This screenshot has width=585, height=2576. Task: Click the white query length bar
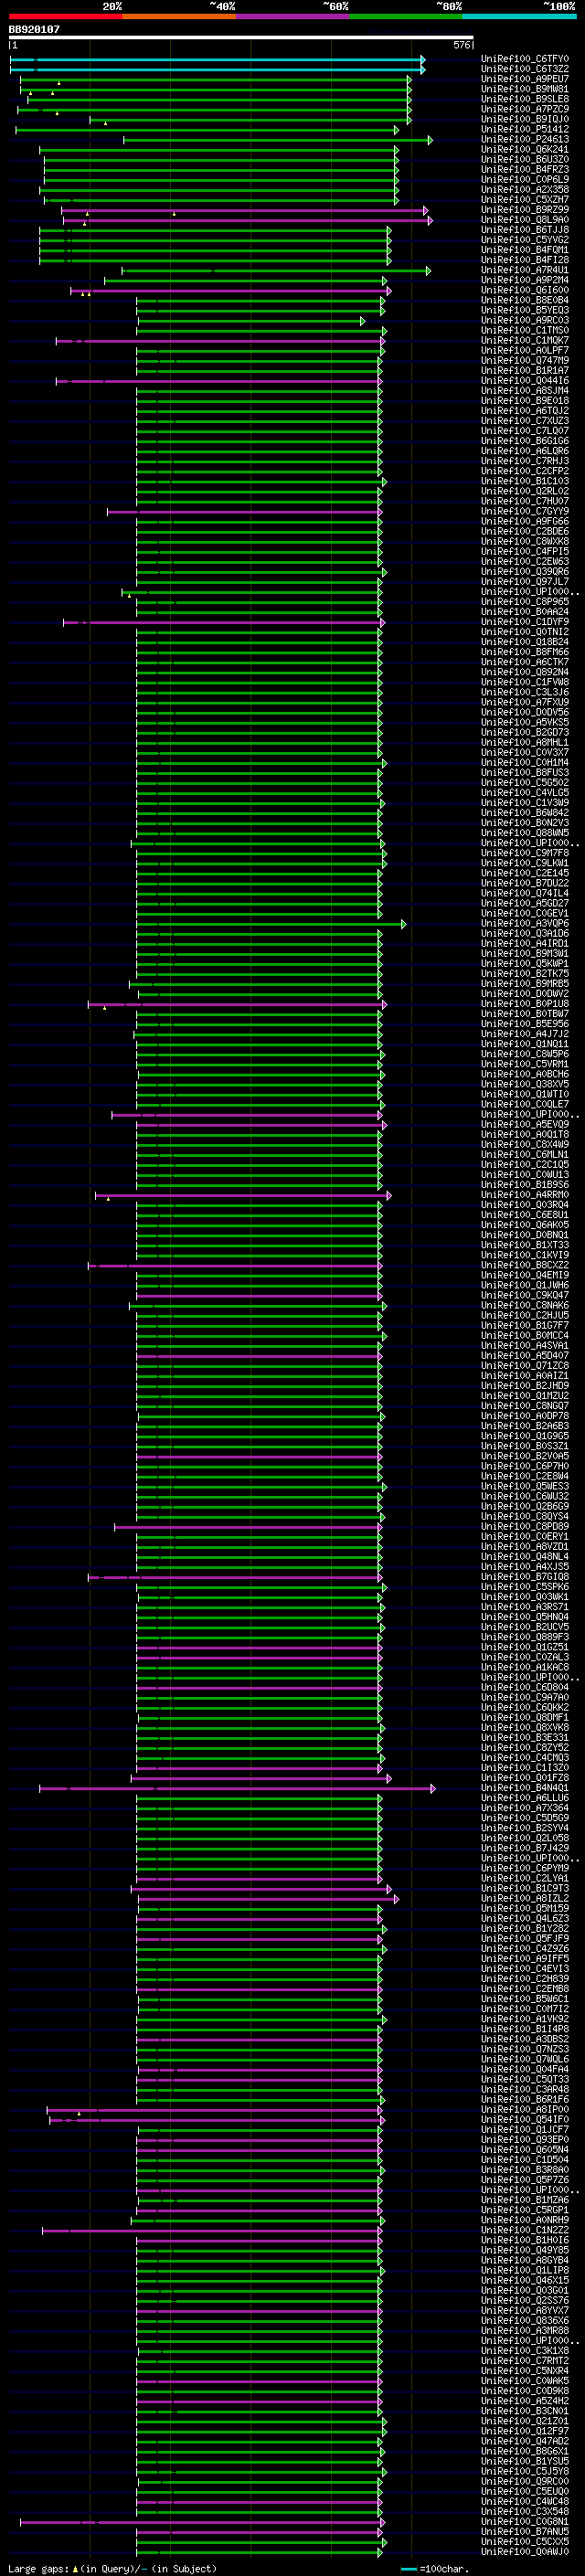(x=241, y=38)
